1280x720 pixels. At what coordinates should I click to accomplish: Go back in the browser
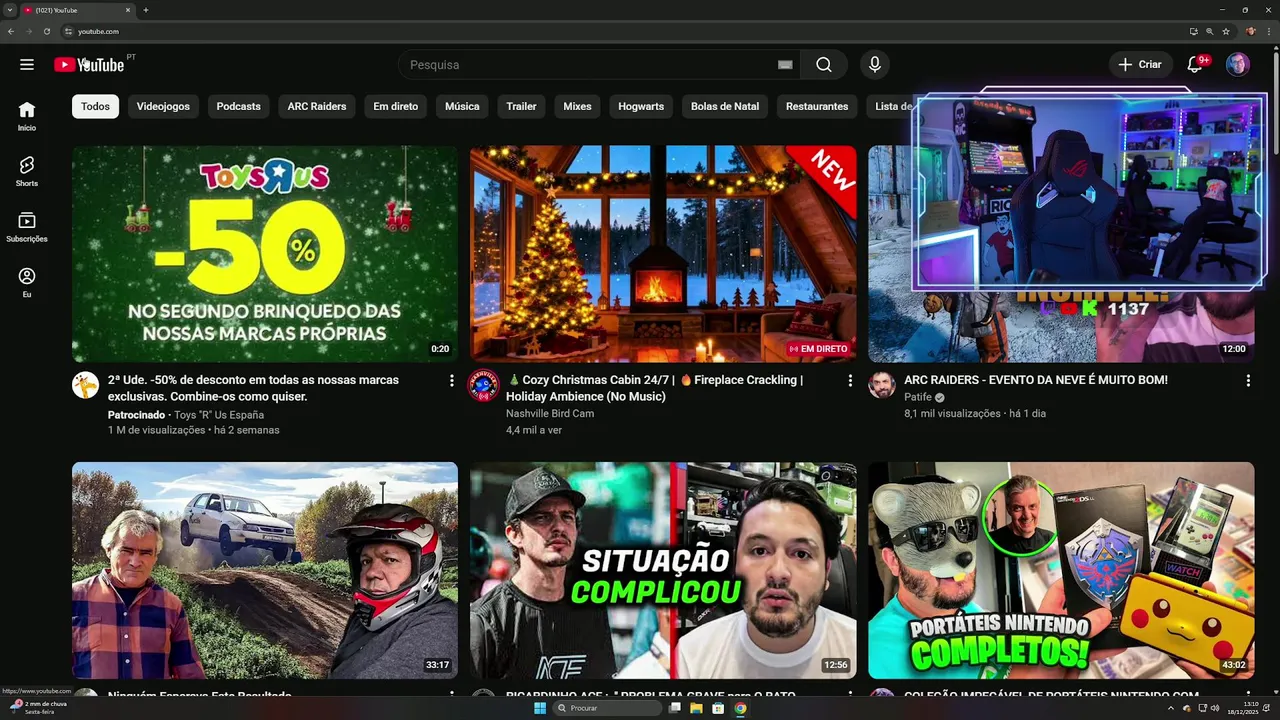coord(11,31)
